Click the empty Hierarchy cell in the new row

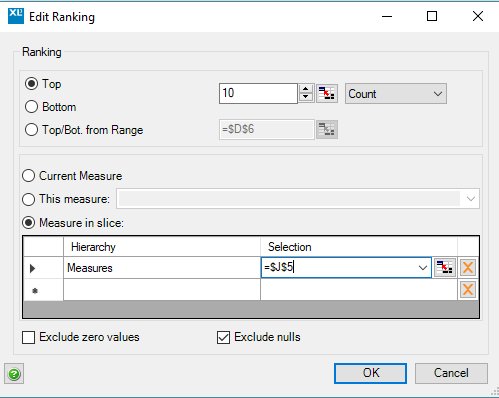[162, 290]
